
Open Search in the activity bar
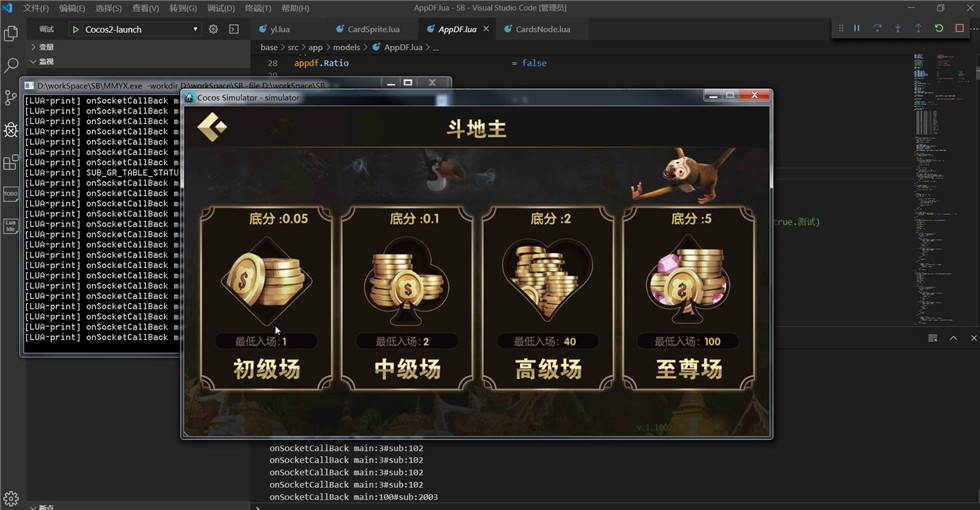pyautogui.click(x=11, y=66)
